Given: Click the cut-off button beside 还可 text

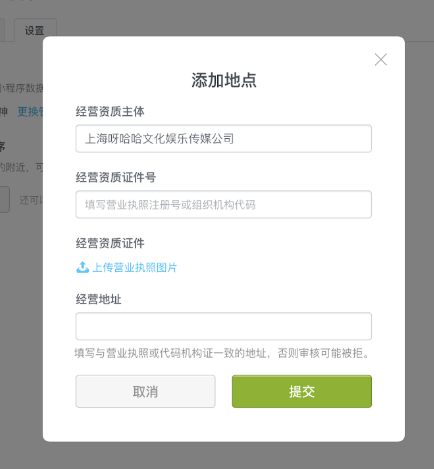Looking at the screenshot, I should click(x=4, y=200).
